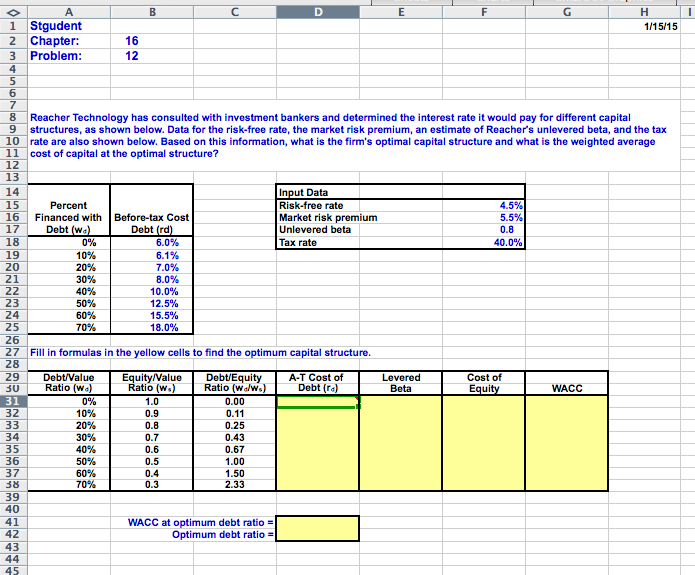Image resolution: width=695 pixels, height=575 pixels.
Task: Select the column A header
Action: (x=69, y=9)
